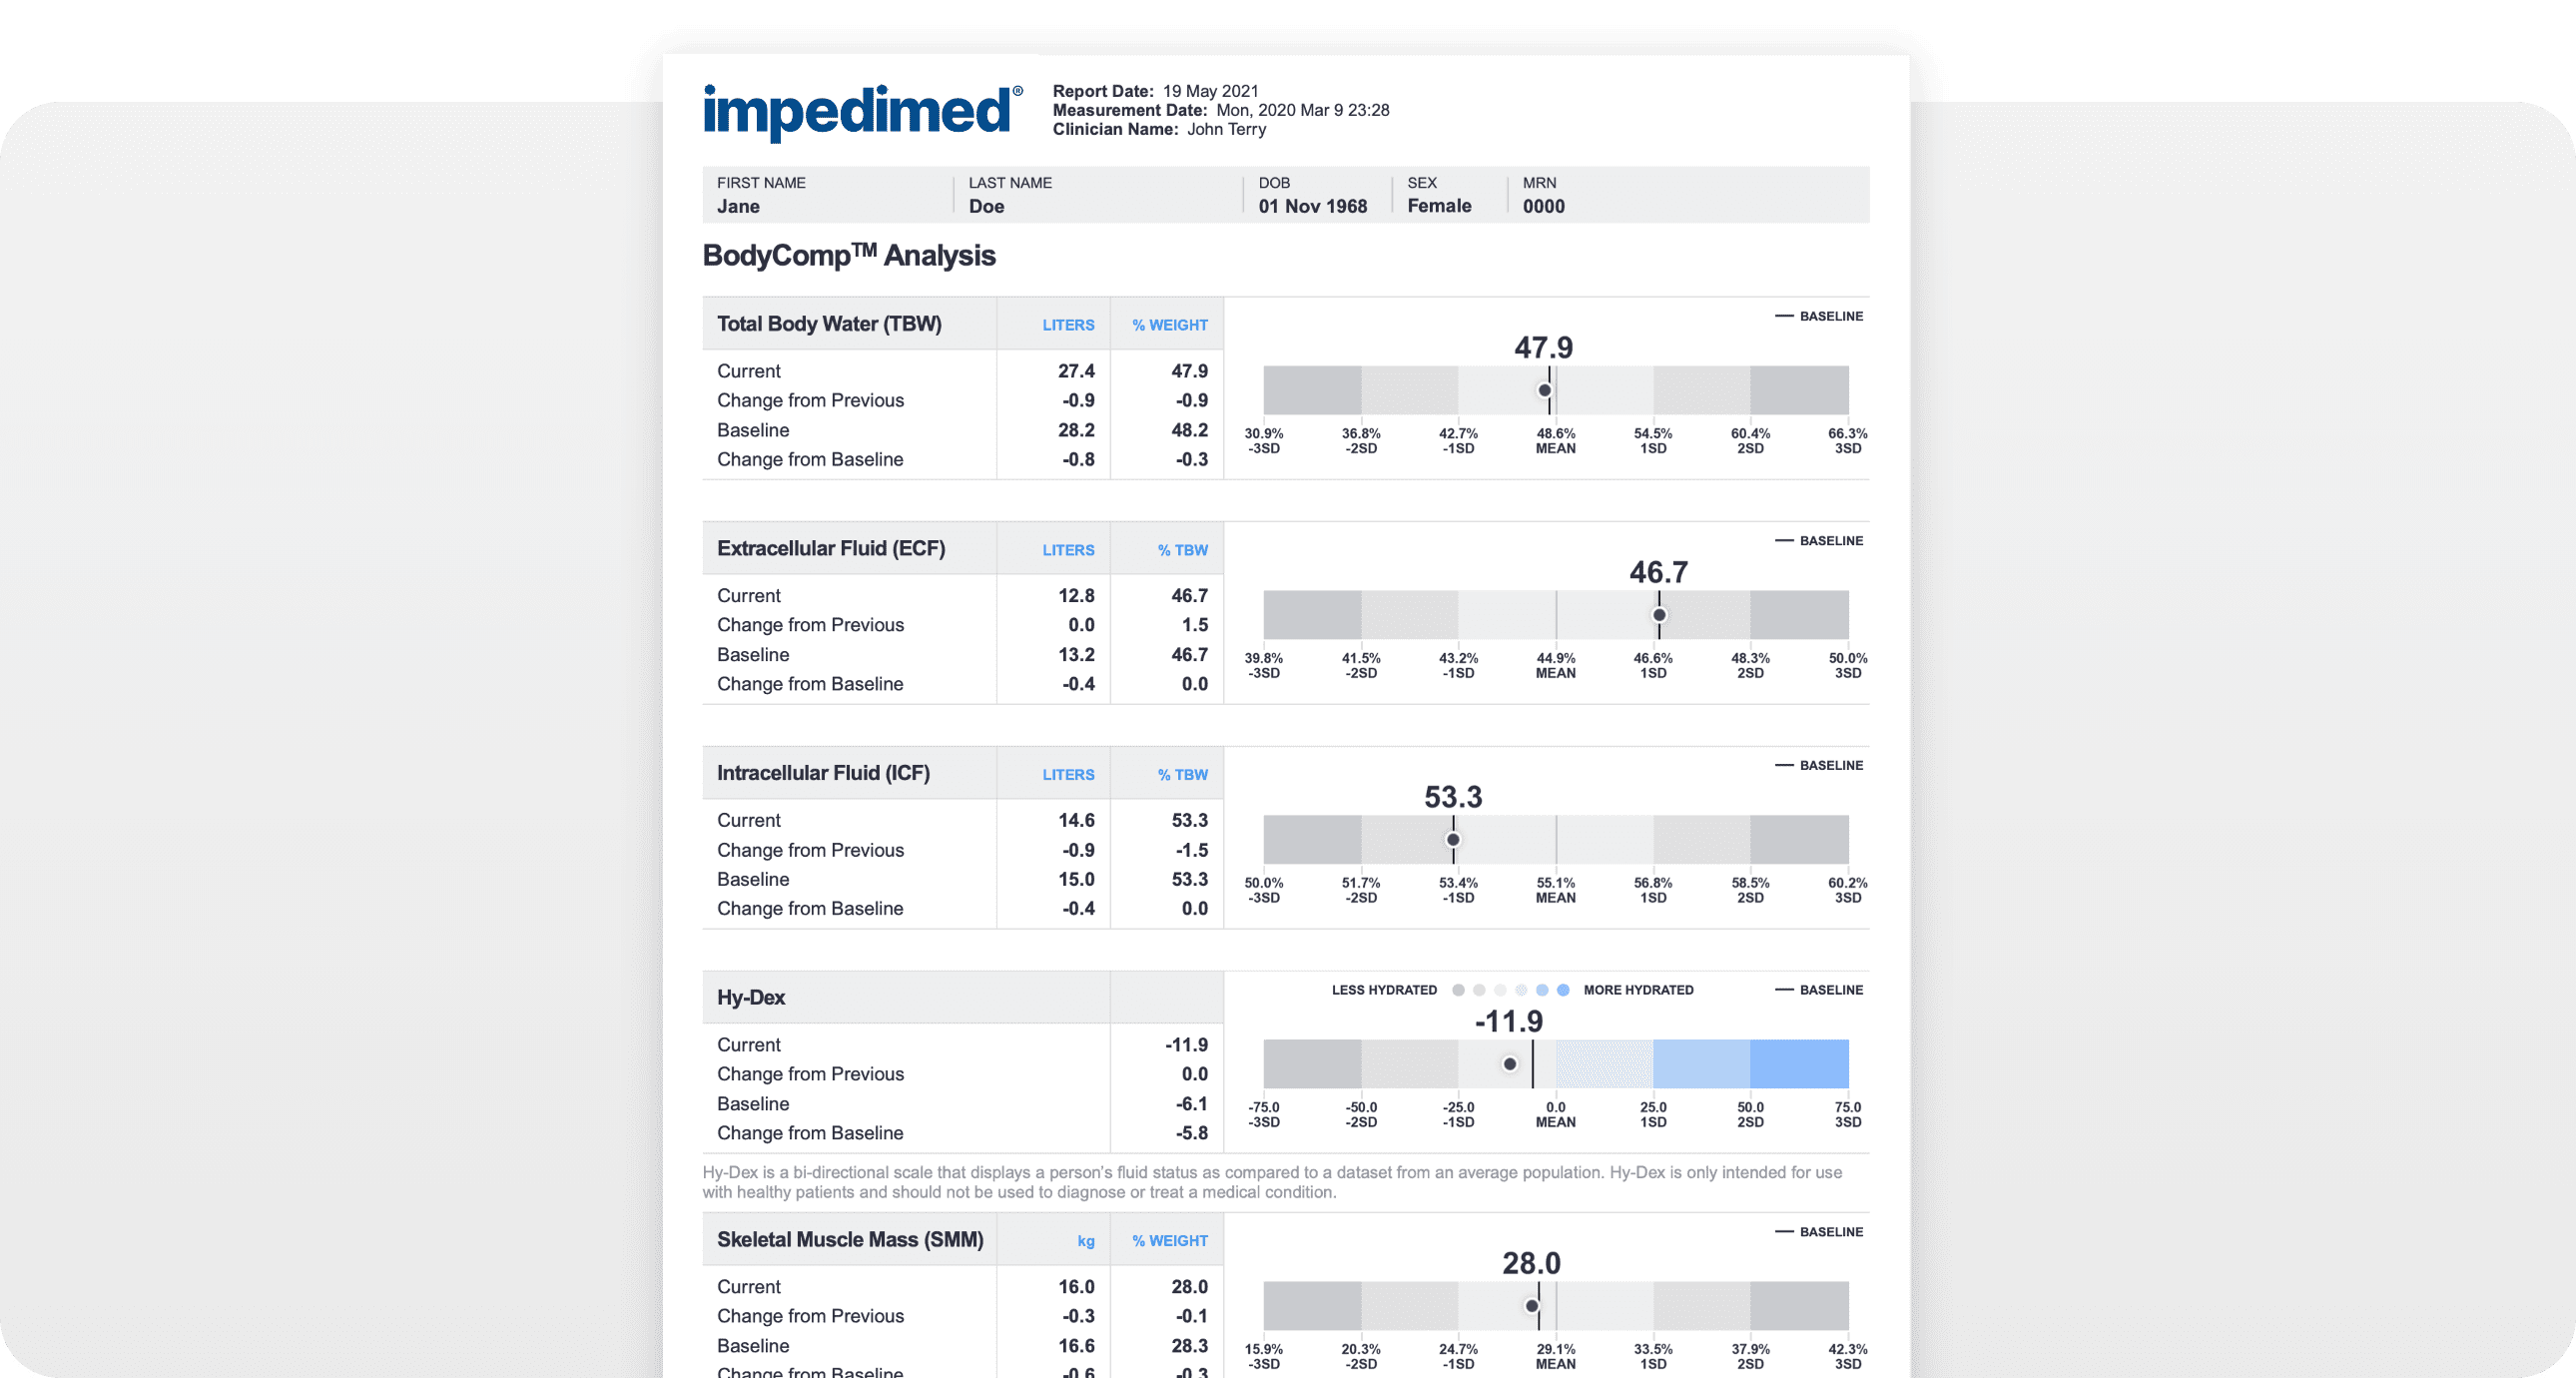Click 'Intracellular Fluid (ICF)' section header
Image resolution: width=2576 pixels, height=1378 pixels.
(x=823, y=773)
